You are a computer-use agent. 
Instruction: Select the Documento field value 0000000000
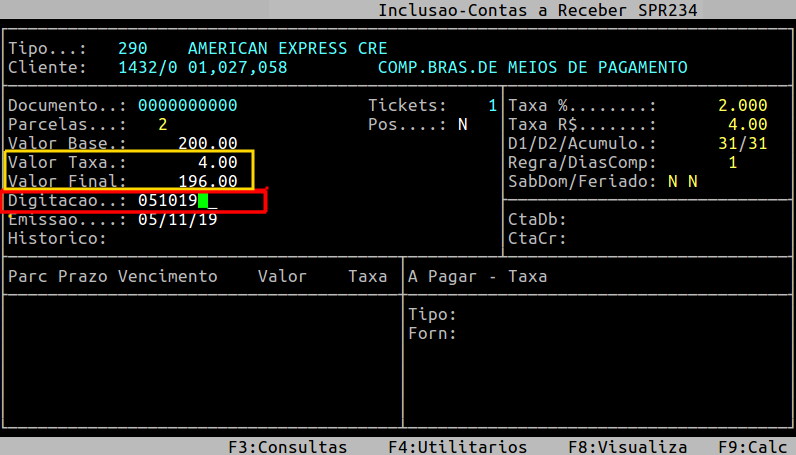[188, 106]
